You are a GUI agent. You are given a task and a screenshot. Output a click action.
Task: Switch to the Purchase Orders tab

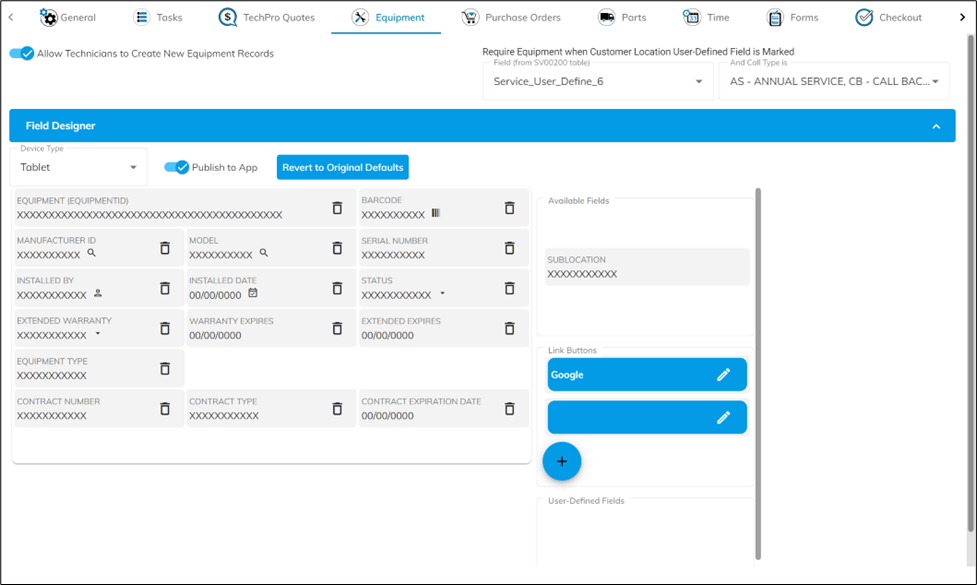pos(511,18)
